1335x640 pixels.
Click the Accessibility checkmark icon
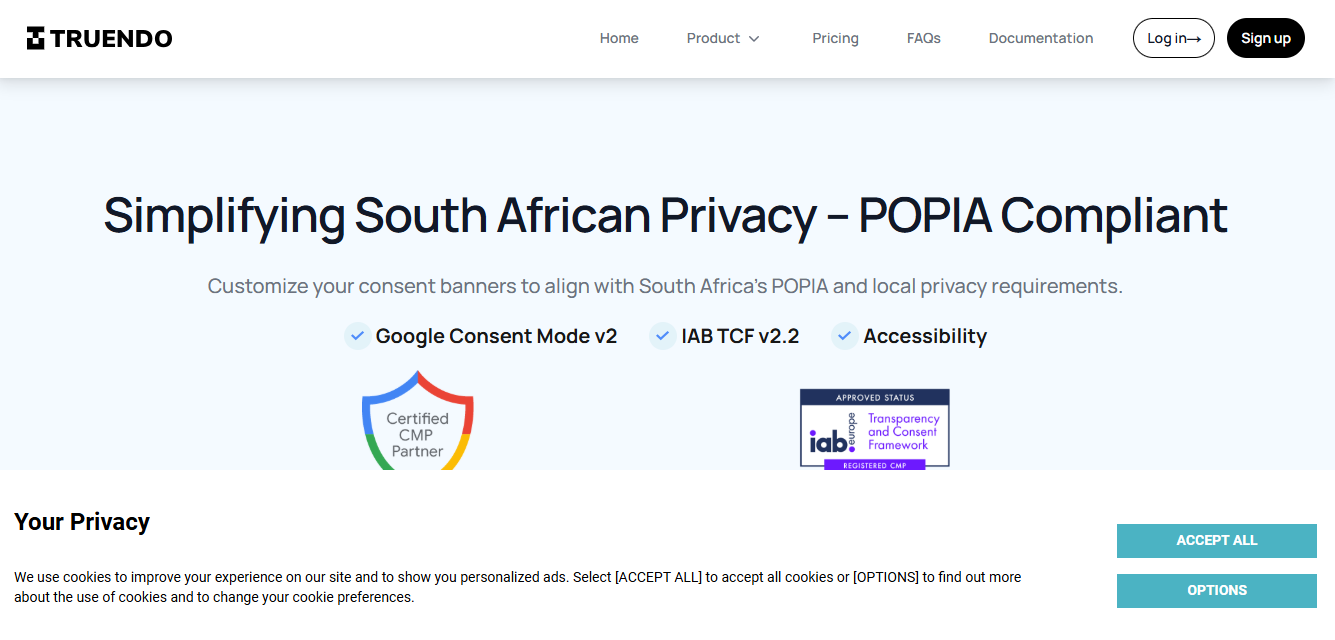(844, 336)
